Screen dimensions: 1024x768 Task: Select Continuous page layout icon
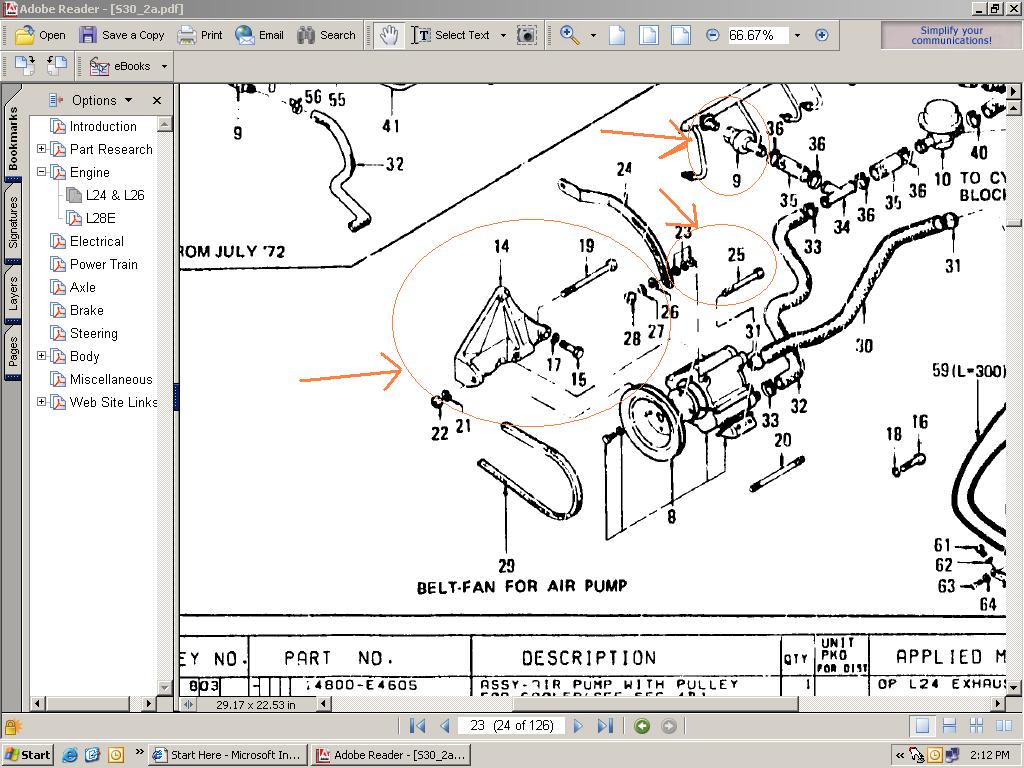pos(950,726)
